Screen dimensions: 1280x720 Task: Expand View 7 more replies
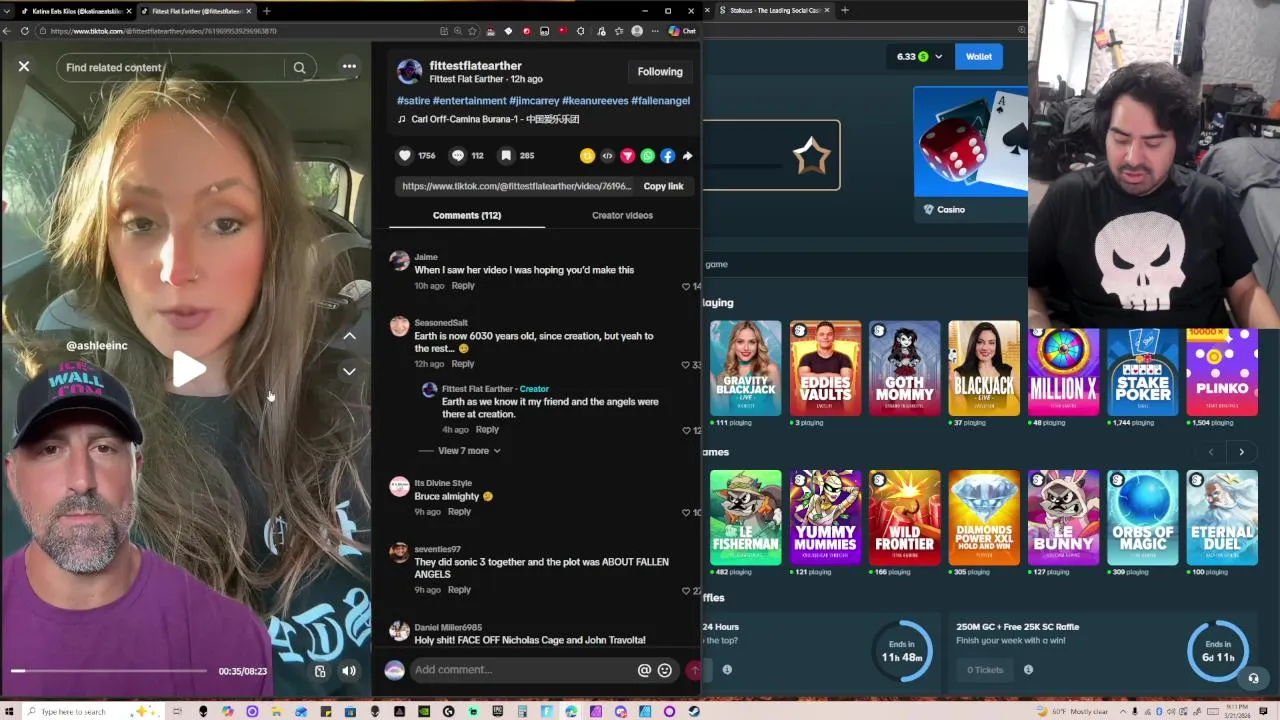coord(469,451)
